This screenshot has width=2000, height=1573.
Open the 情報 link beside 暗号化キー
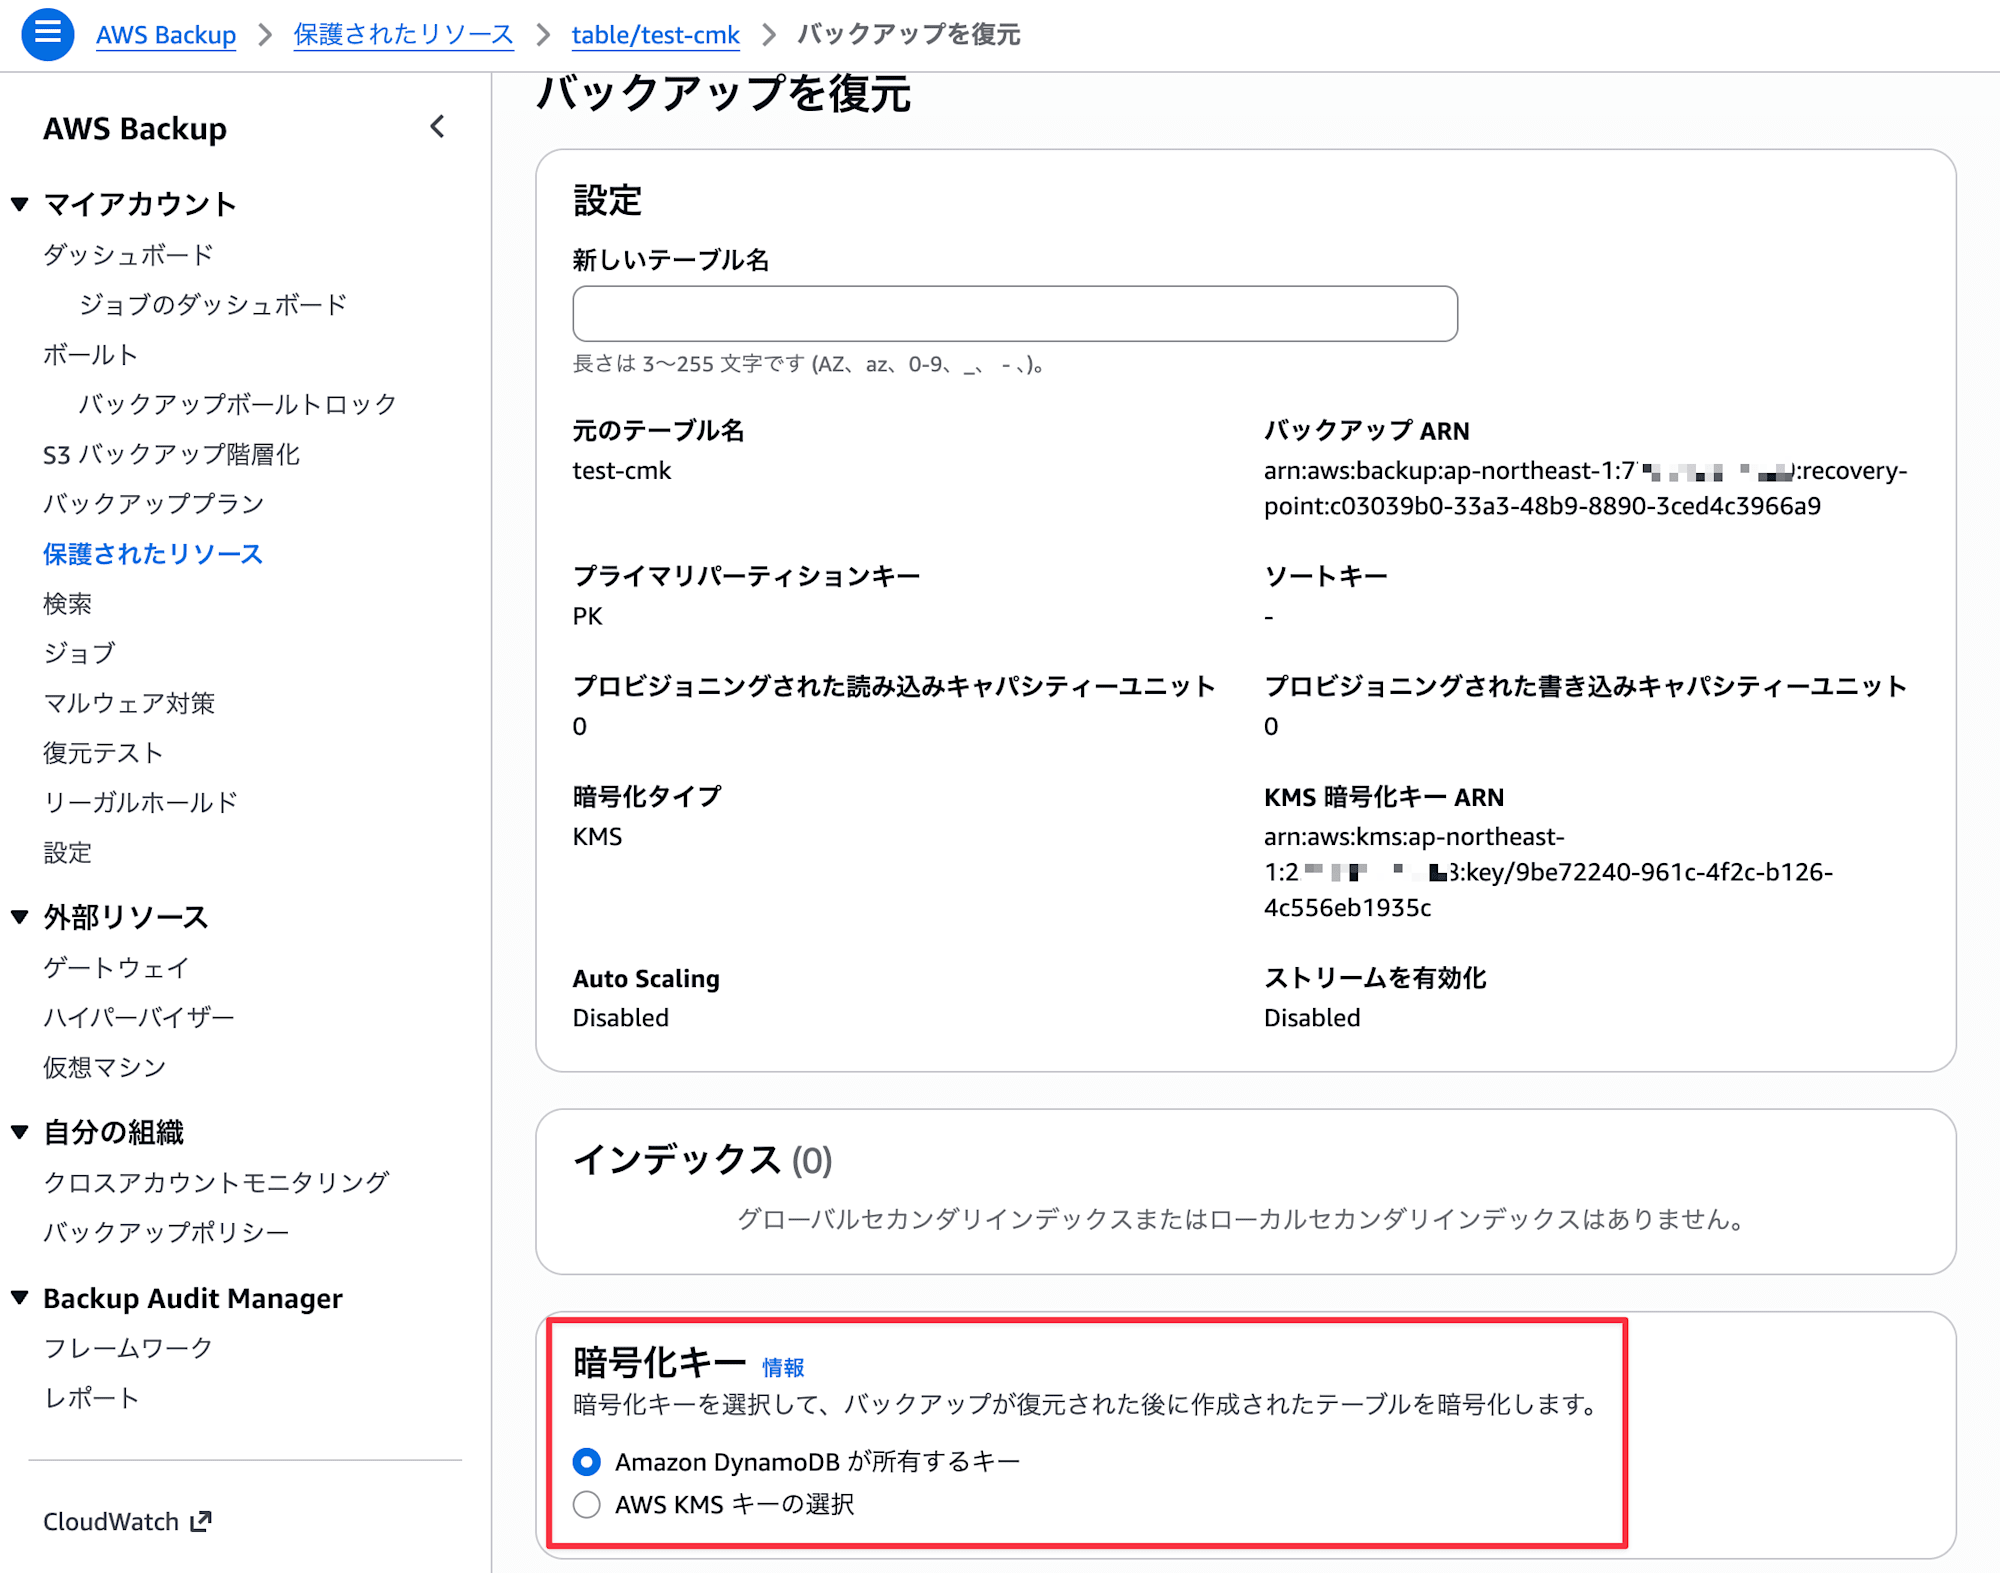click(783, 1367)
